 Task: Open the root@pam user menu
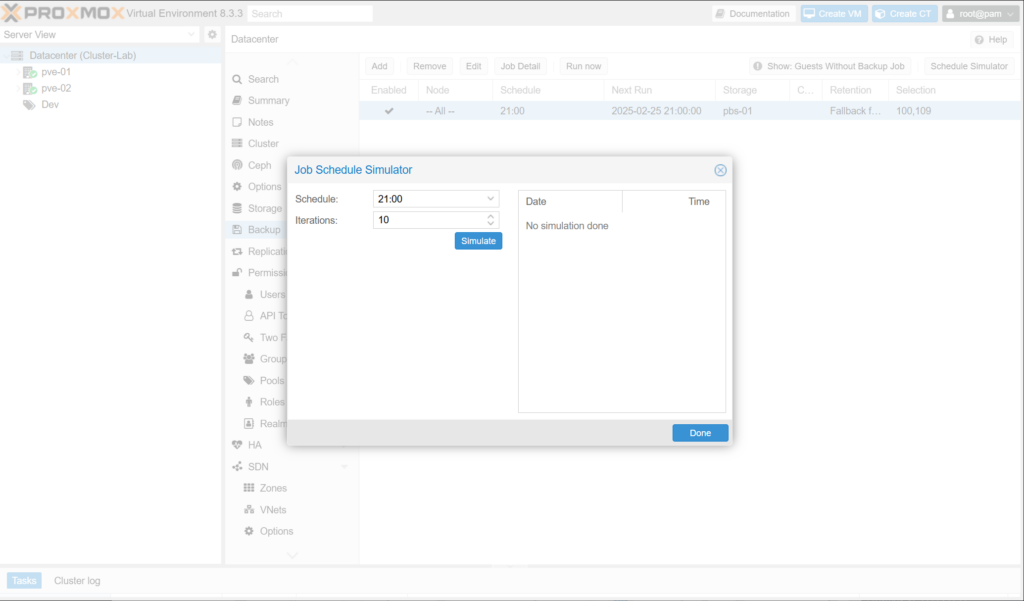coord(979,14)
